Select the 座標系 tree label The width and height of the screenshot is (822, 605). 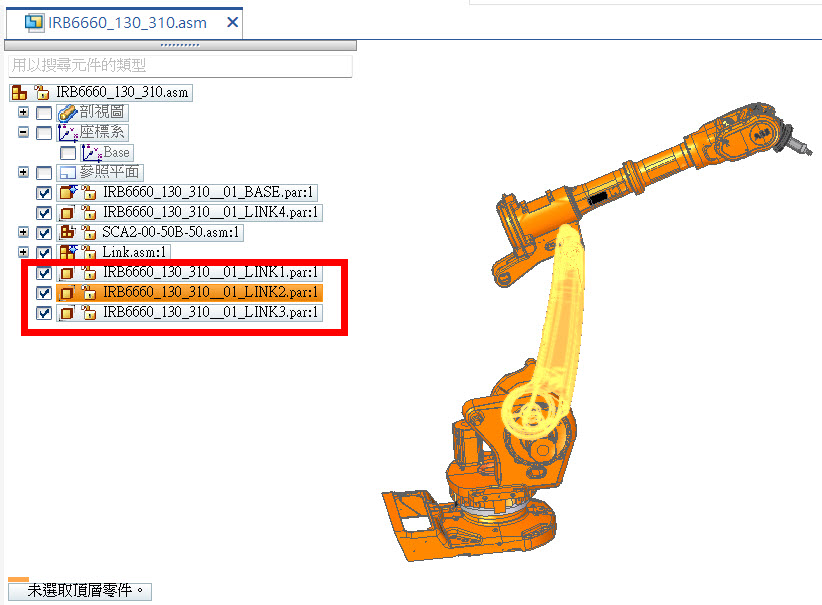pos(102,132)
